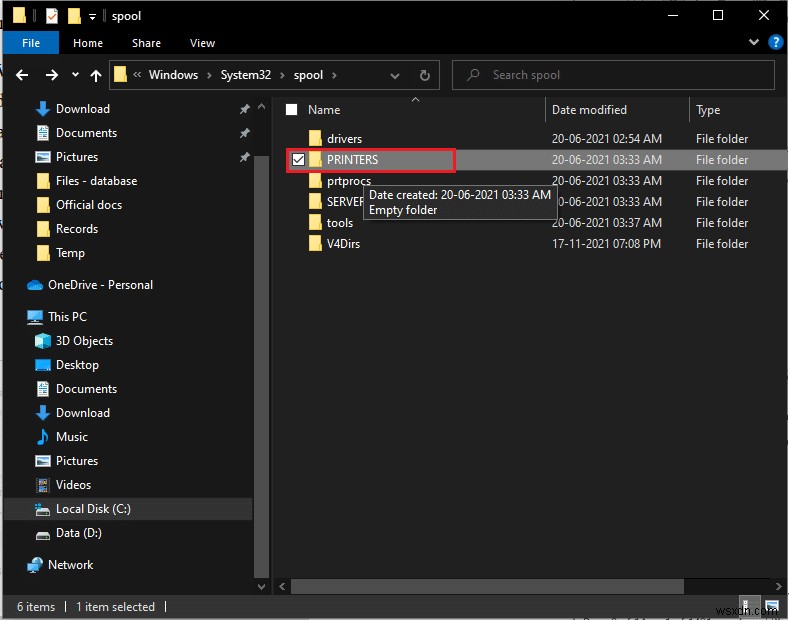Click the New folder icon in the title bar
789x621 pixels.
click(74, 16)
